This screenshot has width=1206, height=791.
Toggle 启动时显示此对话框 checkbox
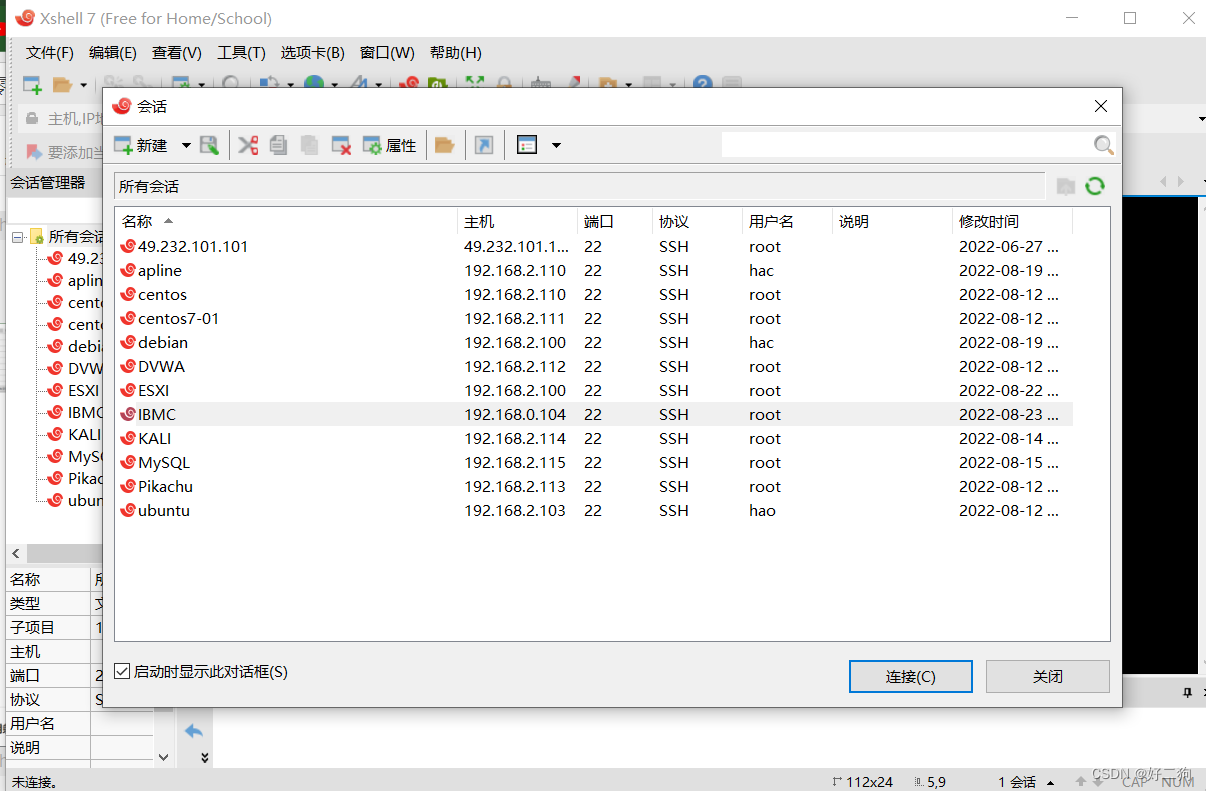(x=122, y=672)
